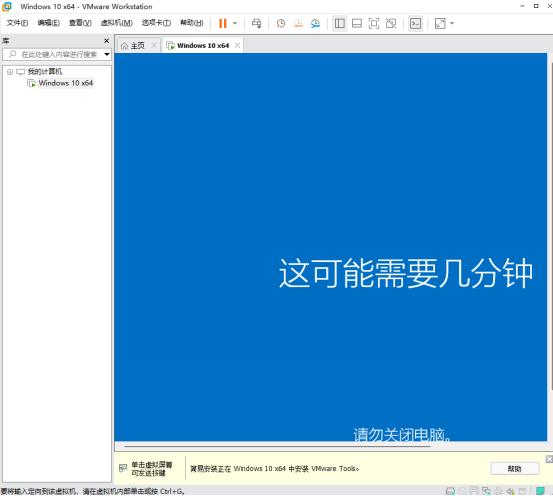553x496 pixels.
Task: Click the CD/DVD drive status bar icon
Action: (462, 491)
